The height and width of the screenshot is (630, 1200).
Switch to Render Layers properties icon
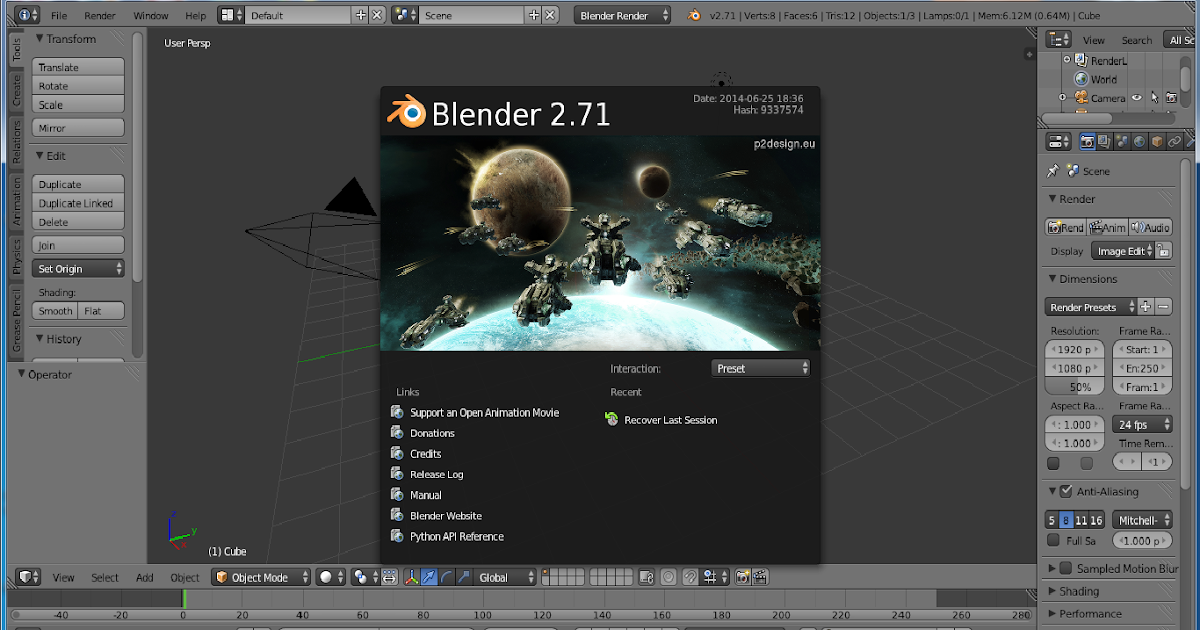pyautogui.click(x=1104, y=142)
